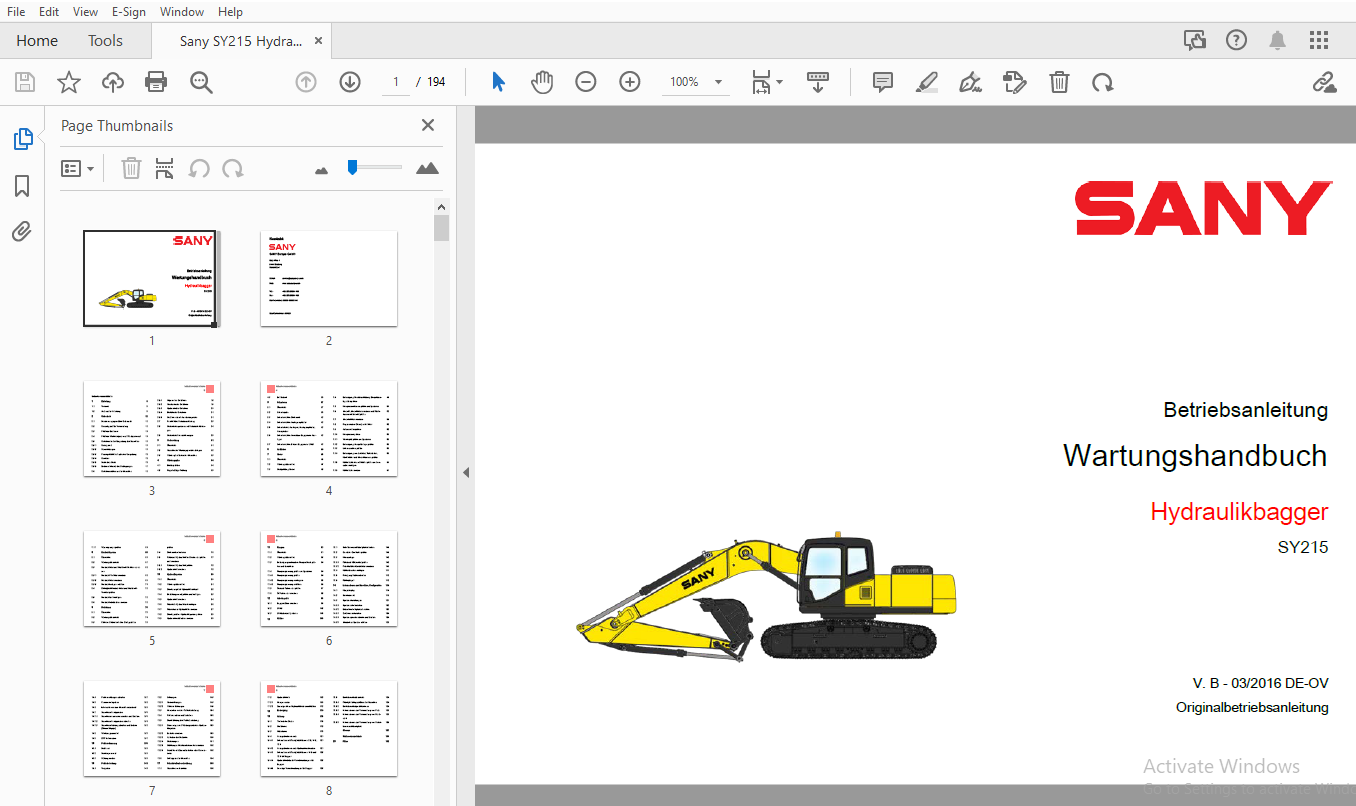1356x806 pixels.
Task: Select page 8 thumbnail
Action: 329,728
